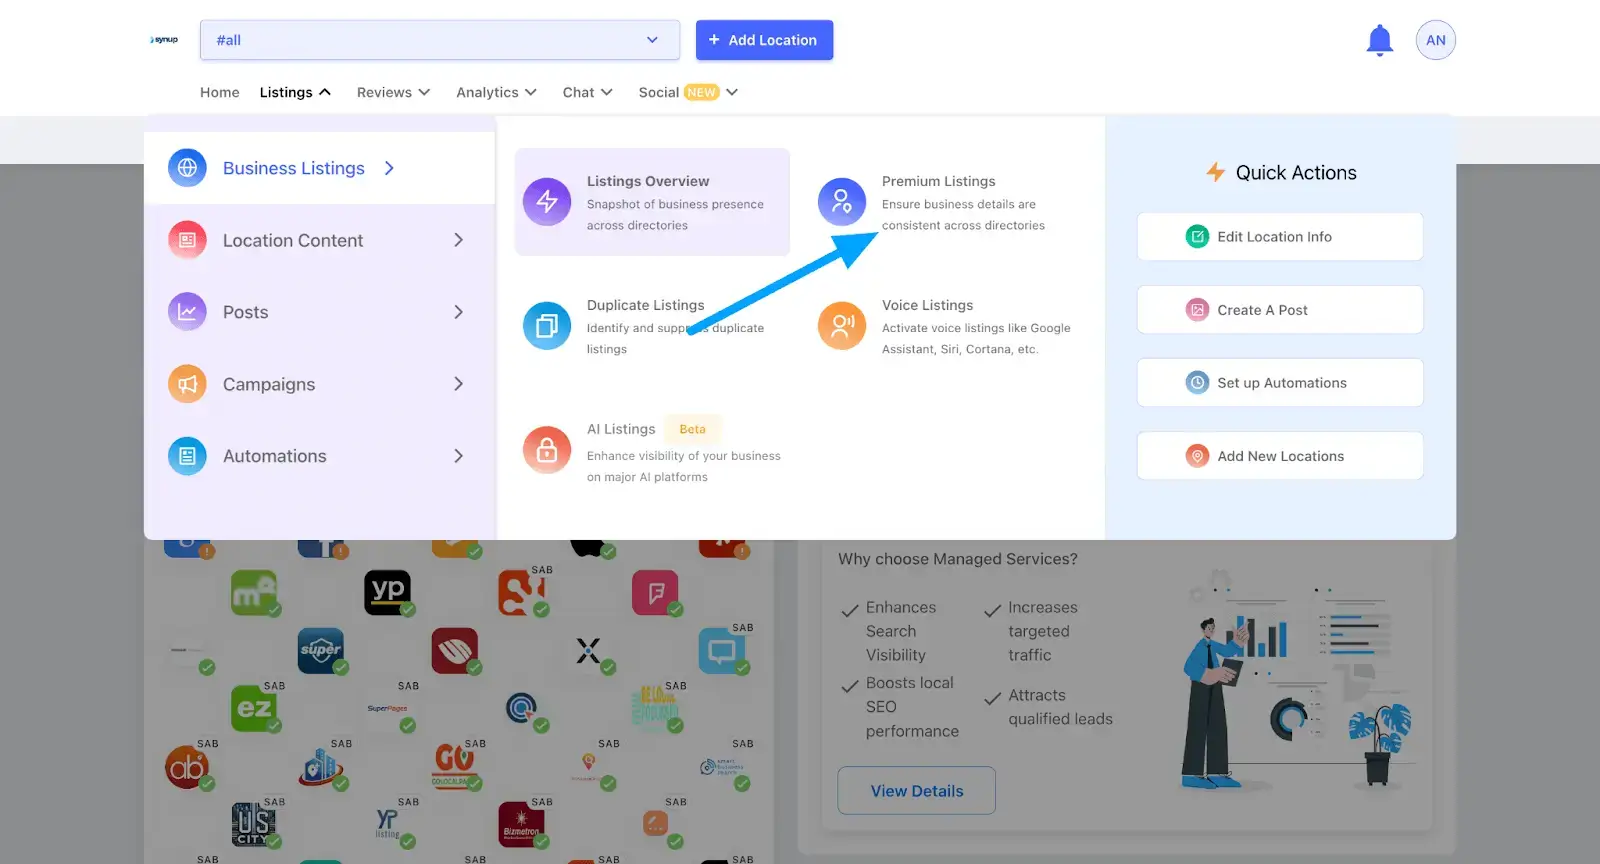Click the Voice Listings speaking icon
The width and height of the screenshot is (1600, 864).
842,326
